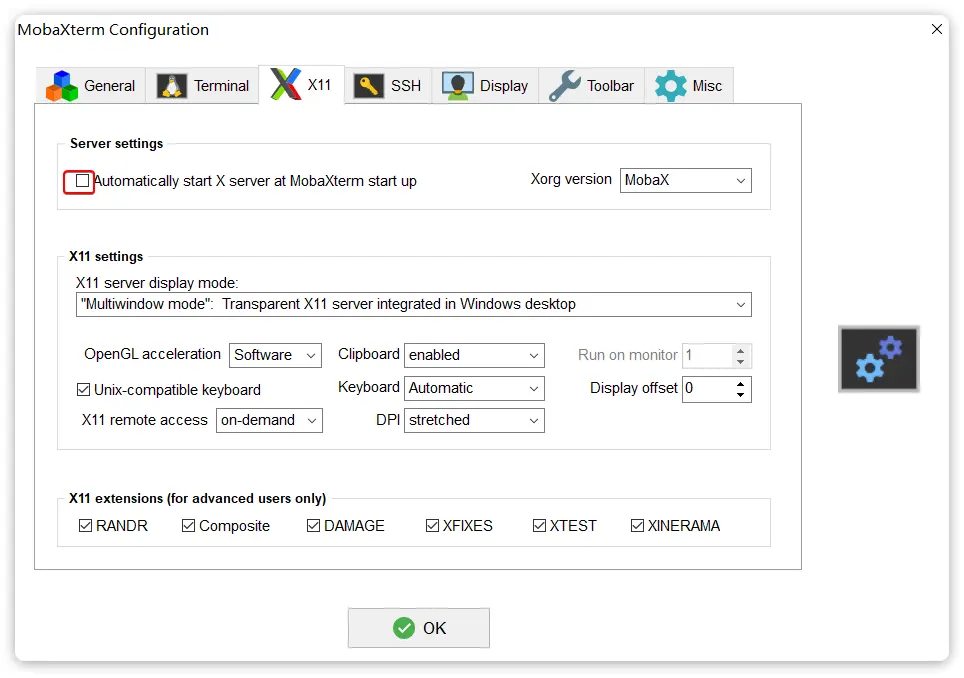The width and height of the screenshot is (964, 678).
Task: Click the Display tab monitor icon
Action: coord(458,86)
